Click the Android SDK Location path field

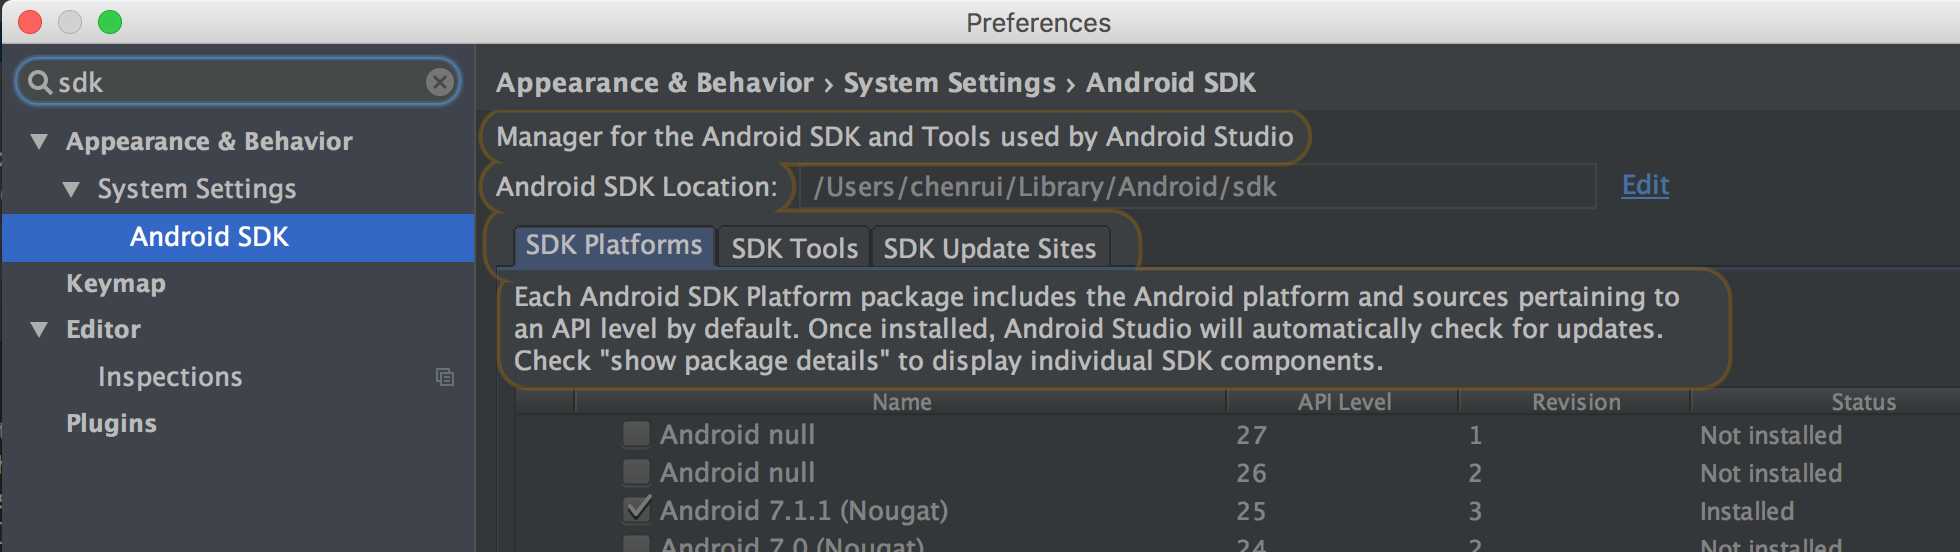(x=1197, y=187)
